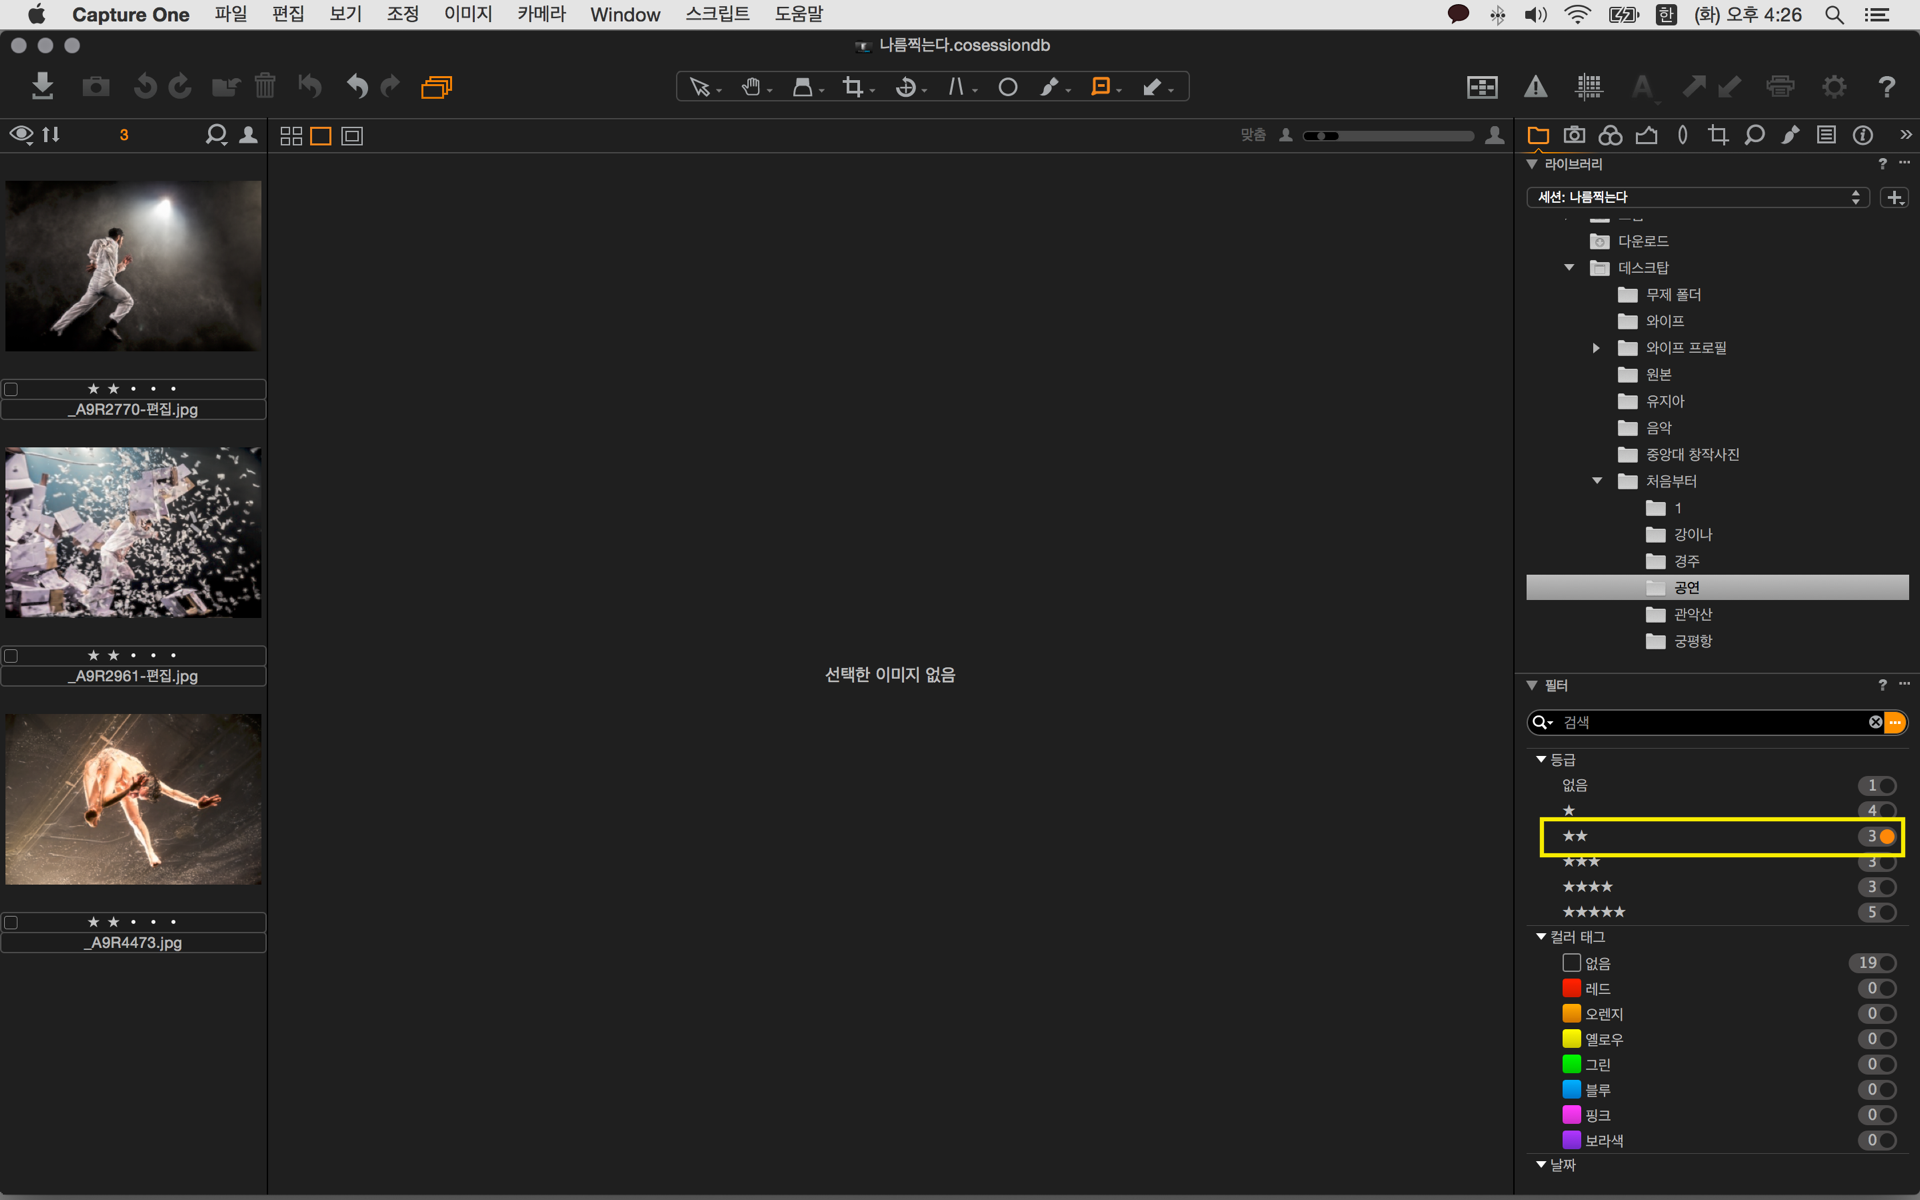Collapse the 등급 filter section
1920x1200 pixels.
pos(1541,760)
